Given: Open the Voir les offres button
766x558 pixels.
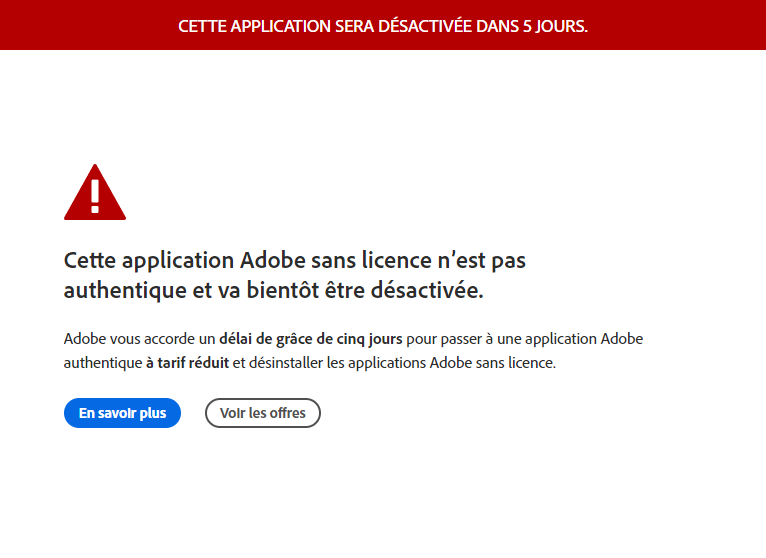Looking at the screenshot, I should pyautogui.click(x=263, y=413).
